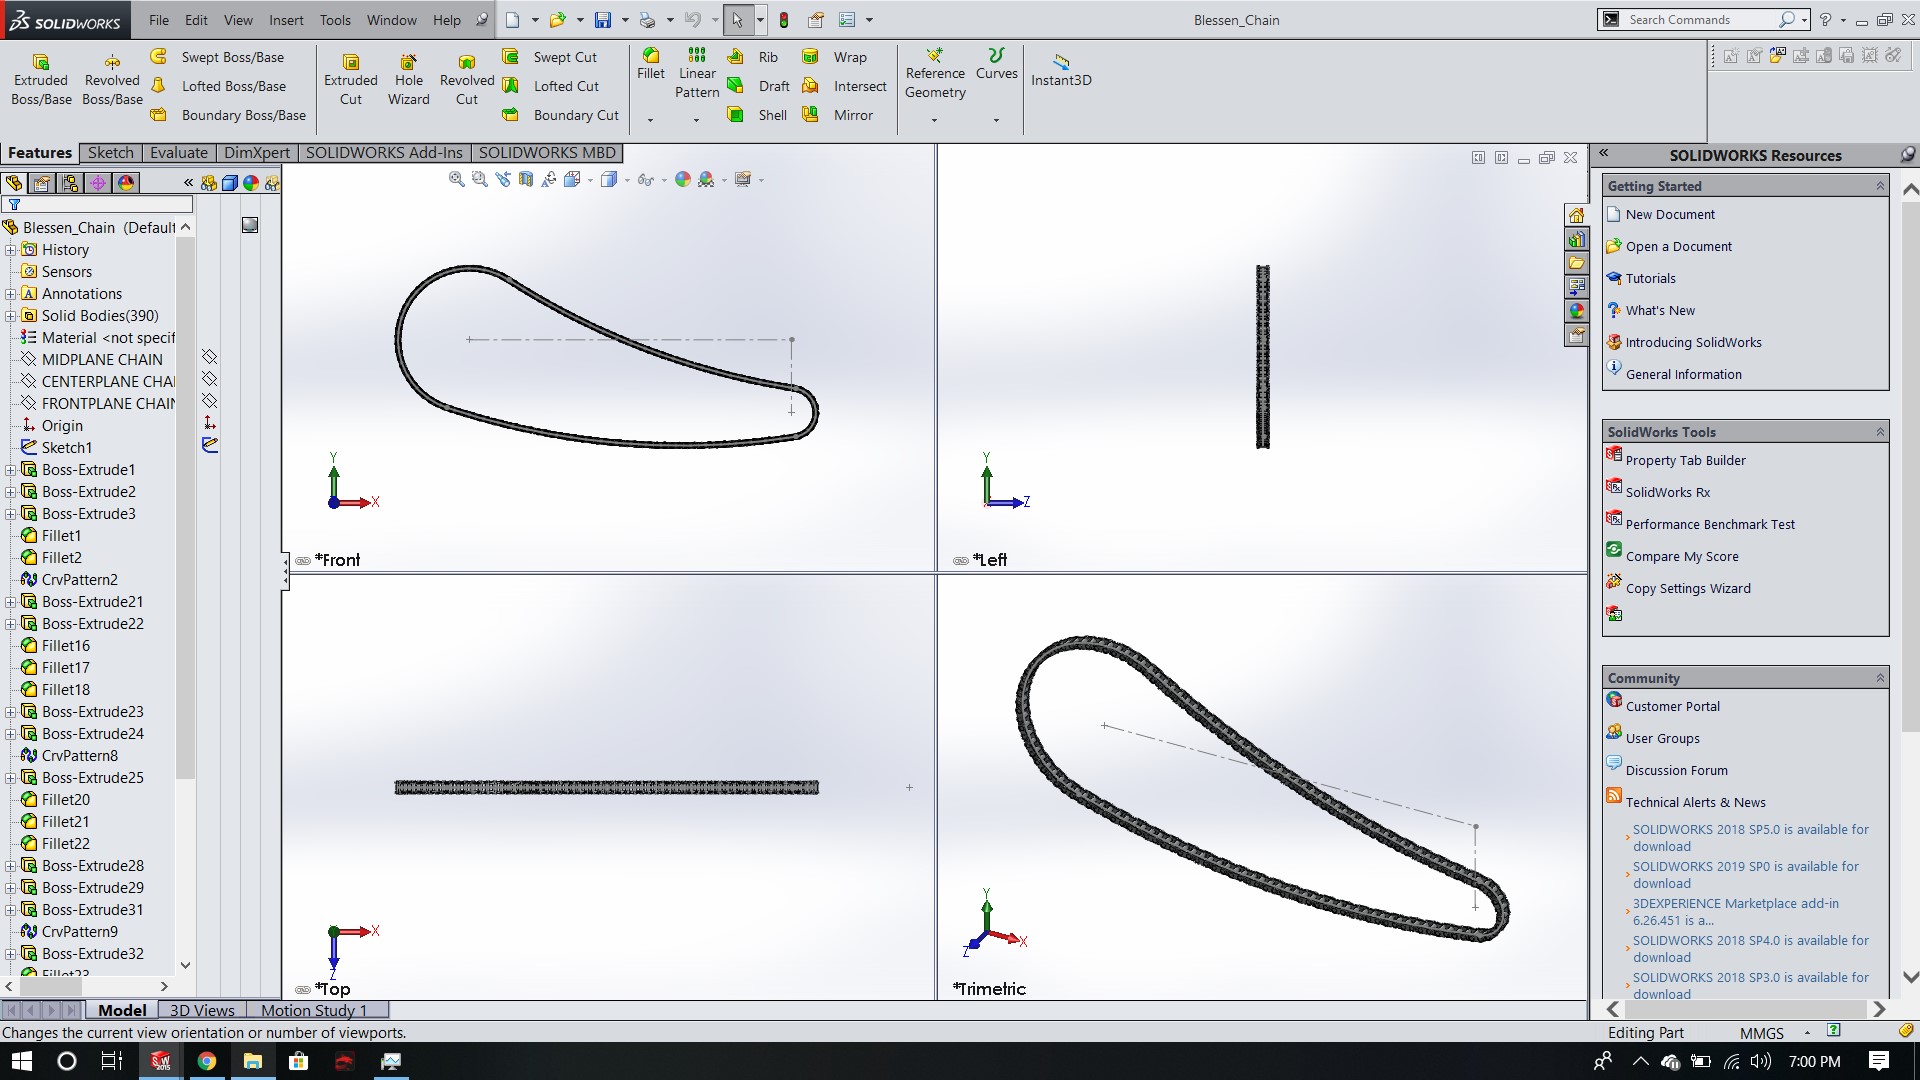Click the SOLIDWORKS 2019 SP0 download link
1920x1080 pixels.
point(1742,874)
